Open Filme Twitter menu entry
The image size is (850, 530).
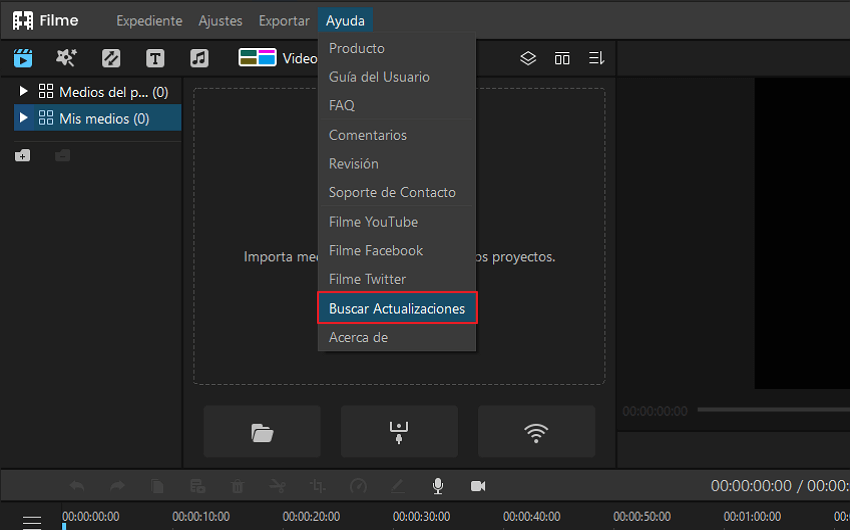point(397,279)
